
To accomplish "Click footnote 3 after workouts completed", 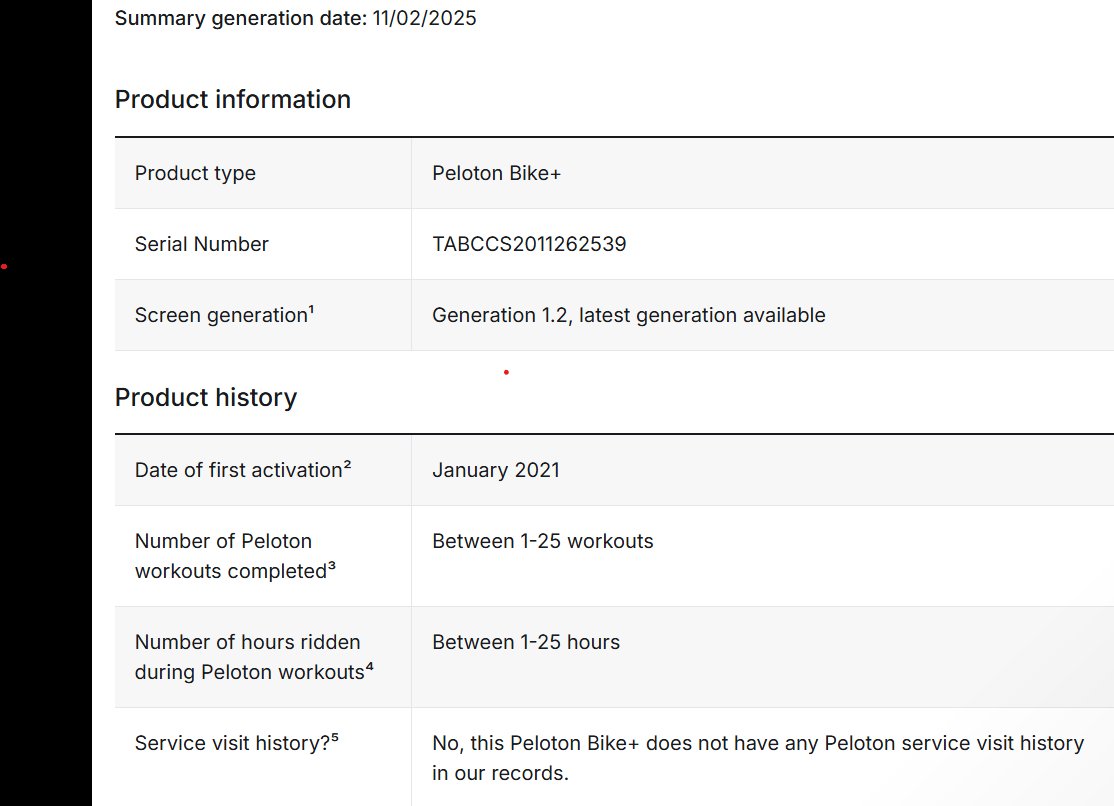I will (x=332, y=565).
